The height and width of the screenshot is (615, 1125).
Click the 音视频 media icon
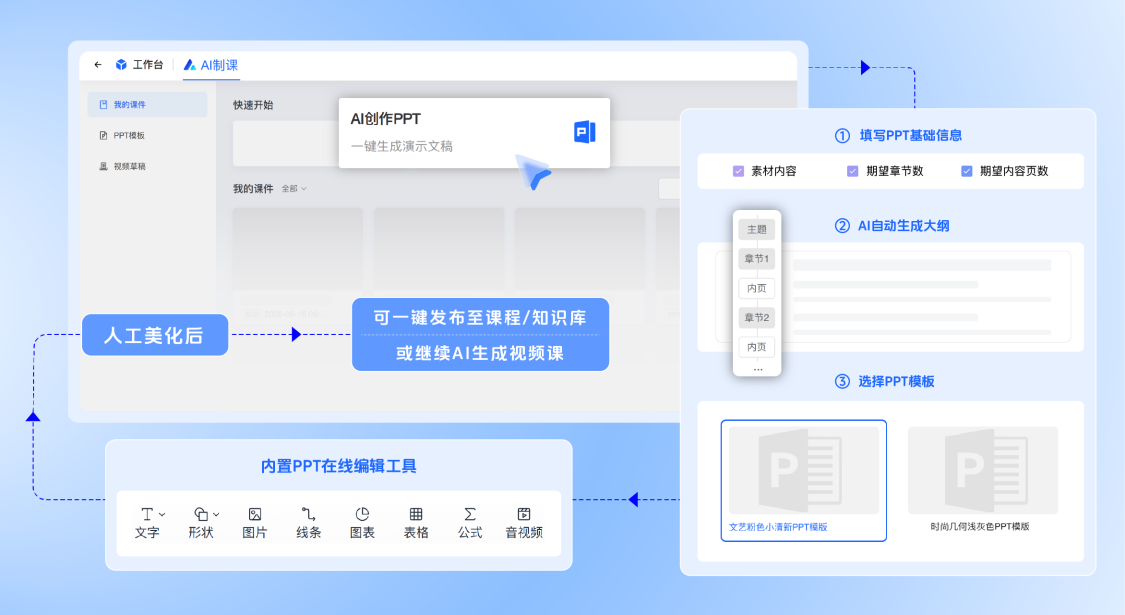coord(524,514)
